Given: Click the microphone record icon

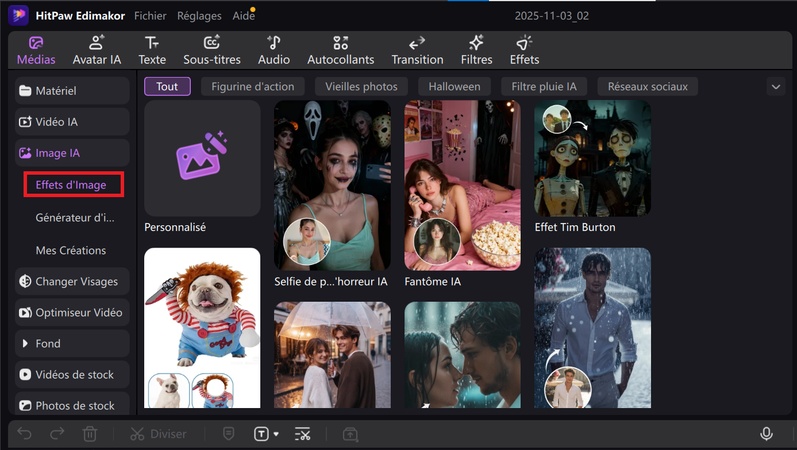Looking at the screenshot, I should (x=766, y=434).
